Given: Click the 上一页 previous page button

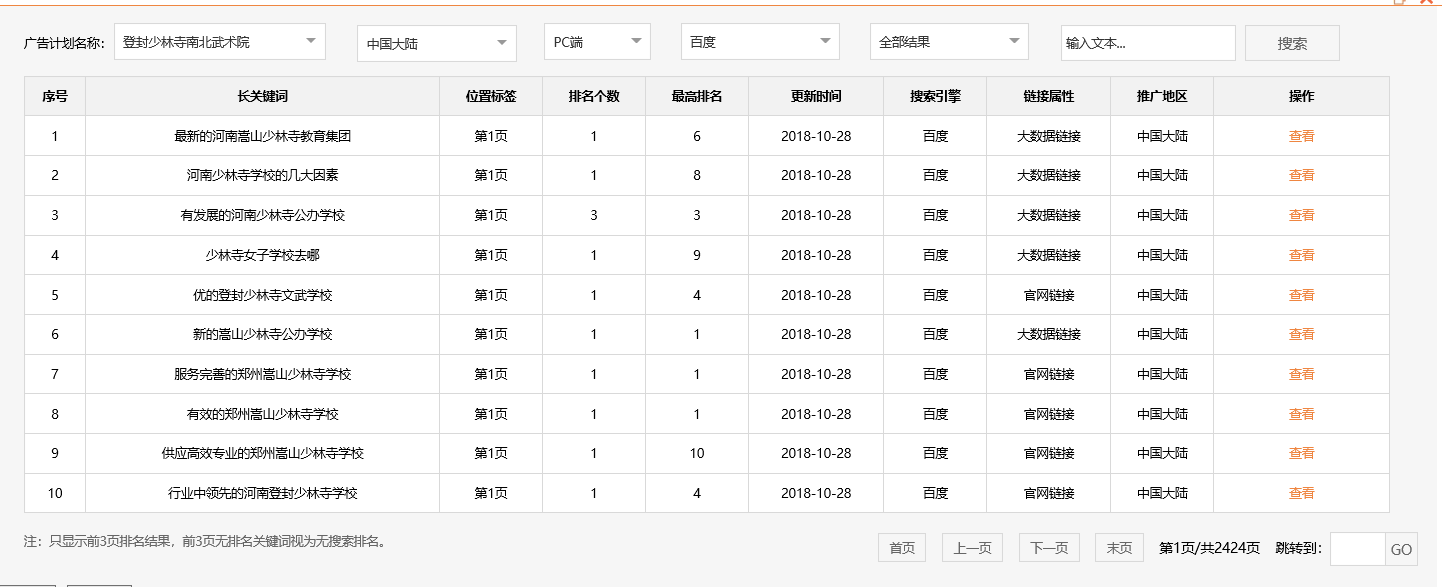Looking at the screenshot, I should (x=972, y=548).
